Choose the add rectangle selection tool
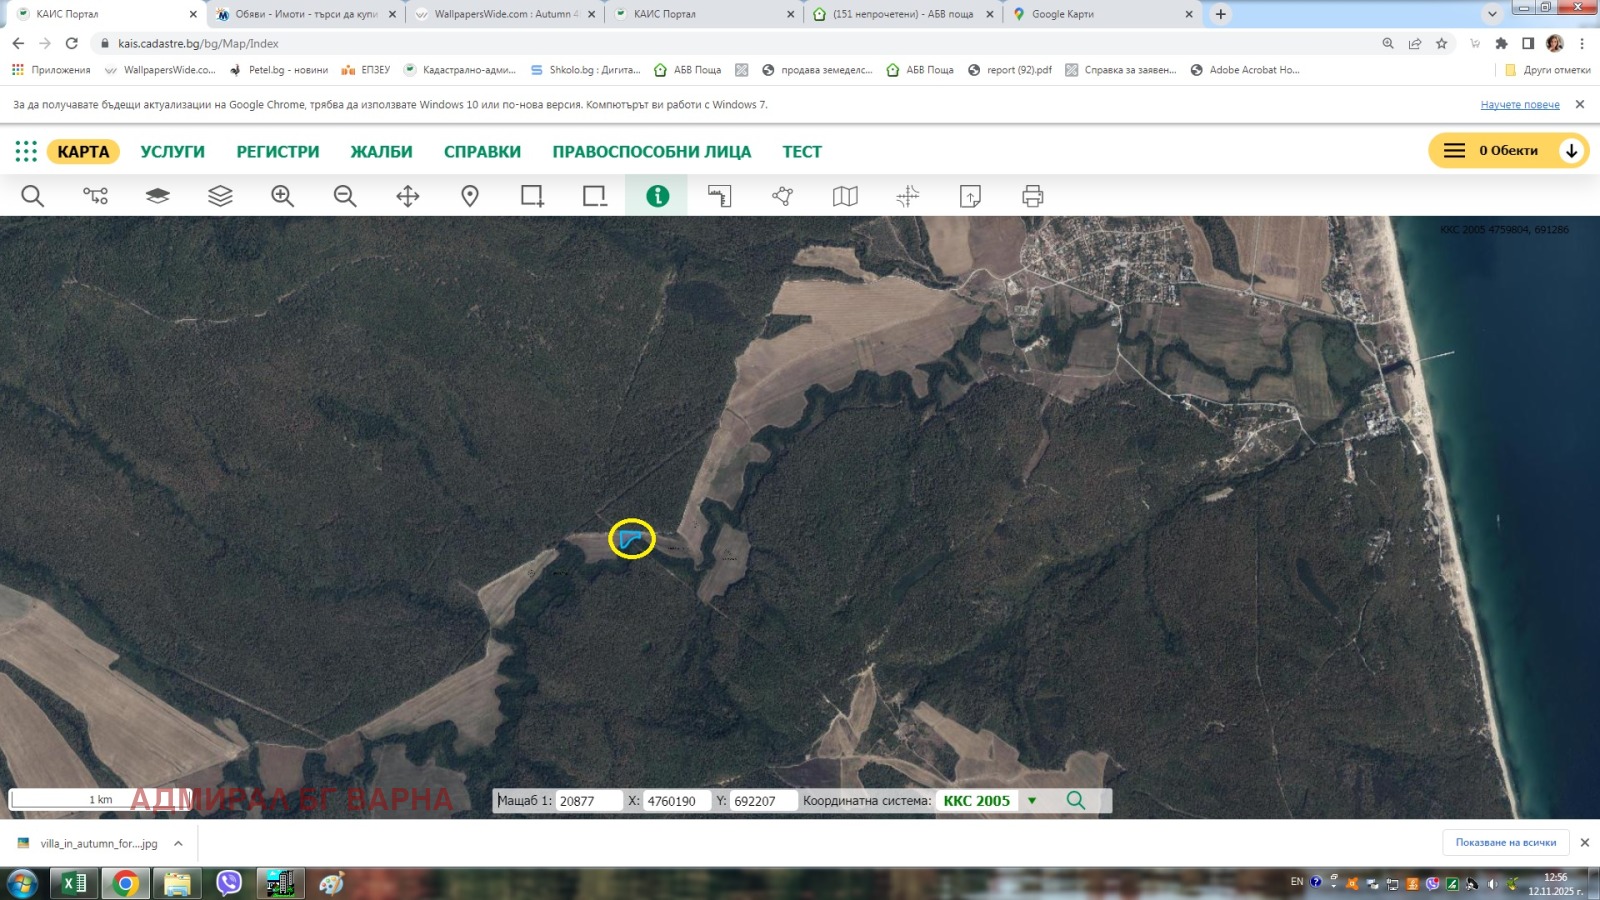Image resolution: width=1600 pixels, height=900 pixels. coord(533,196)
